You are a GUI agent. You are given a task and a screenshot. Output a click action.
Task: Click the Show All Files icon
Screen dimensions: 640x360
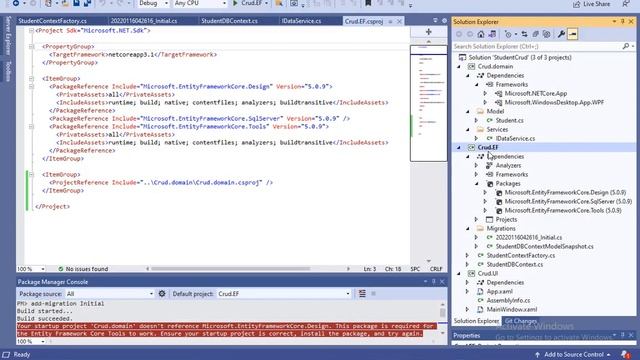[547, 34]
